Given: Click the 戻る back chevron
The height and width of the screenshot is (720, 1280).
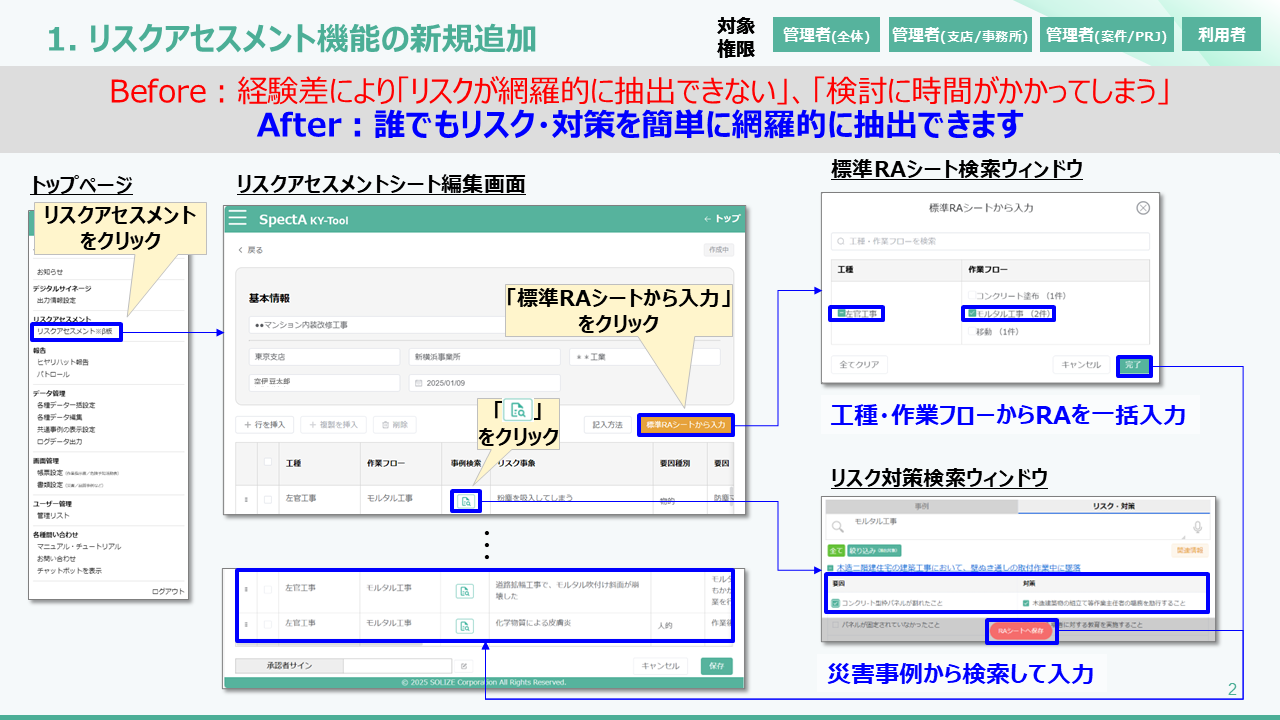Looking at the screenshot, I should (241, 250).
